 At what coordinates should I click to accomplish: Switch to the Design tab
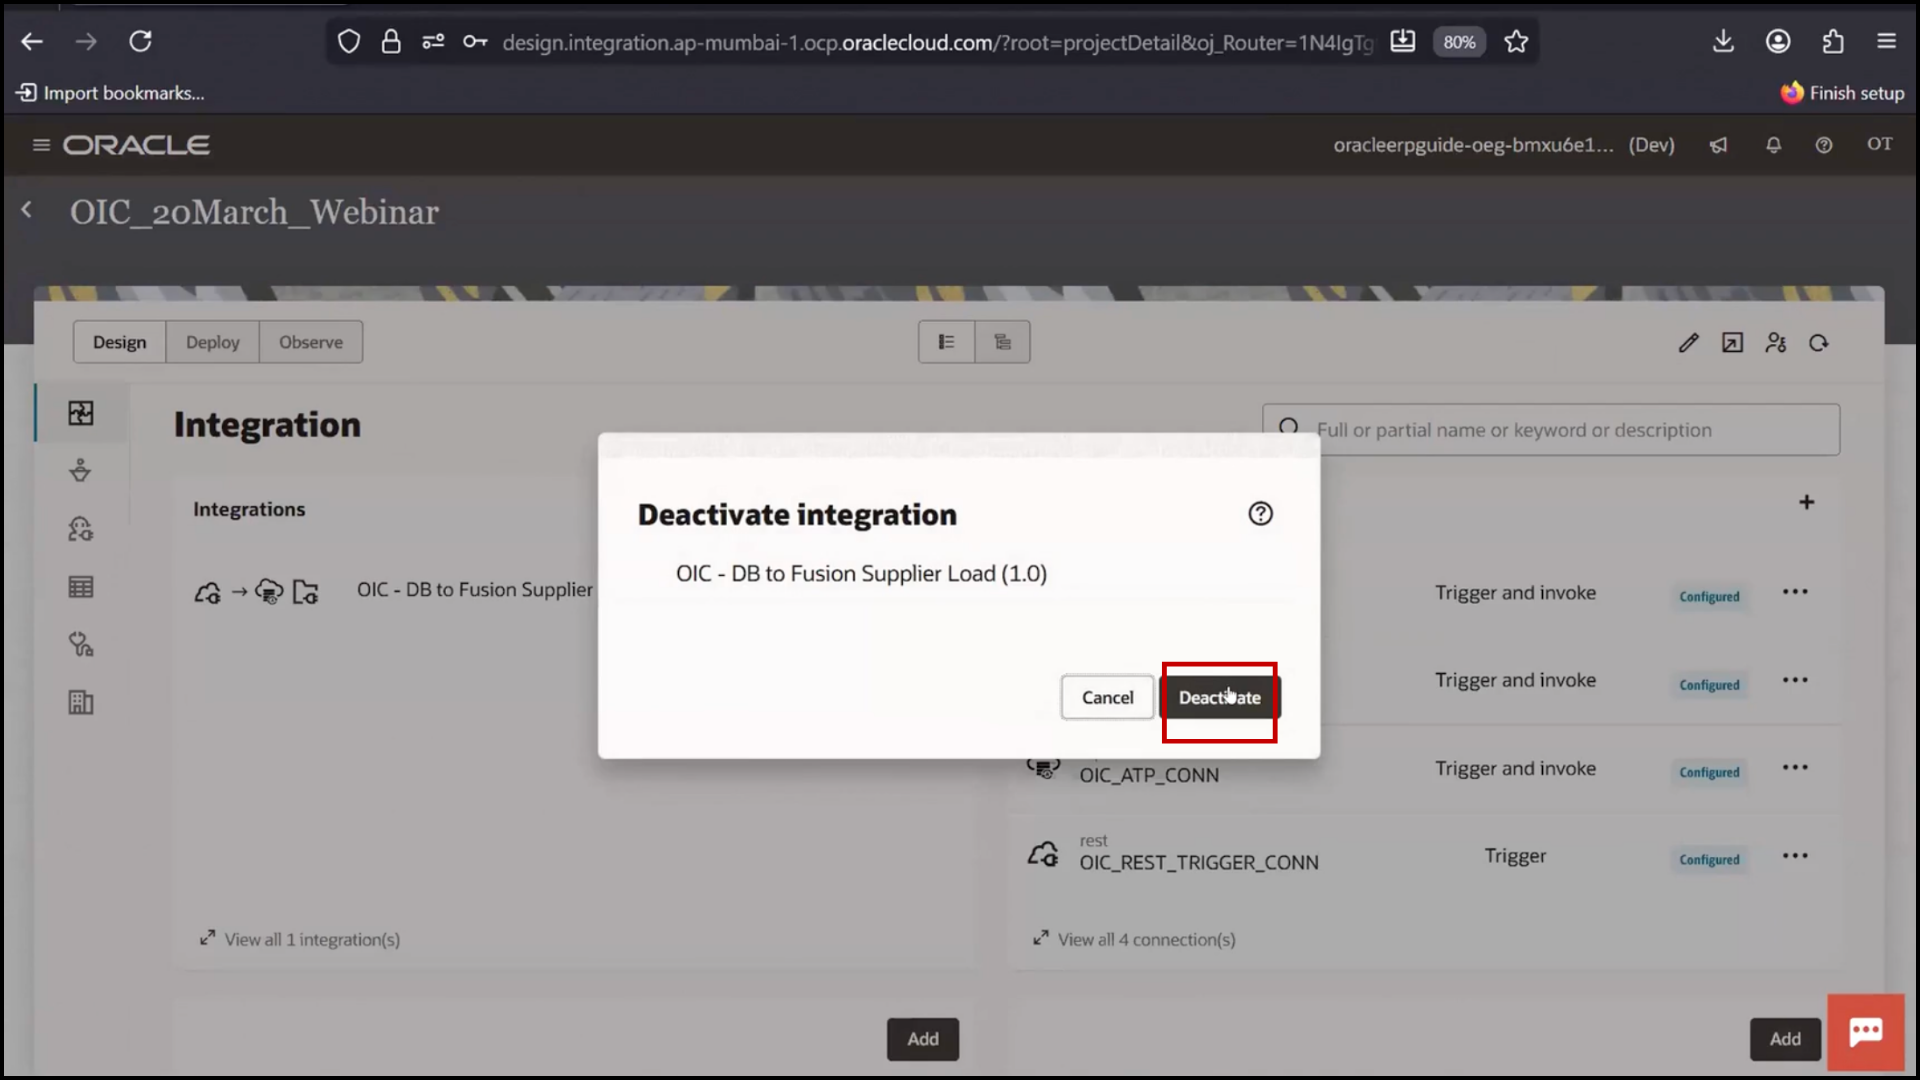pos(119,342)
